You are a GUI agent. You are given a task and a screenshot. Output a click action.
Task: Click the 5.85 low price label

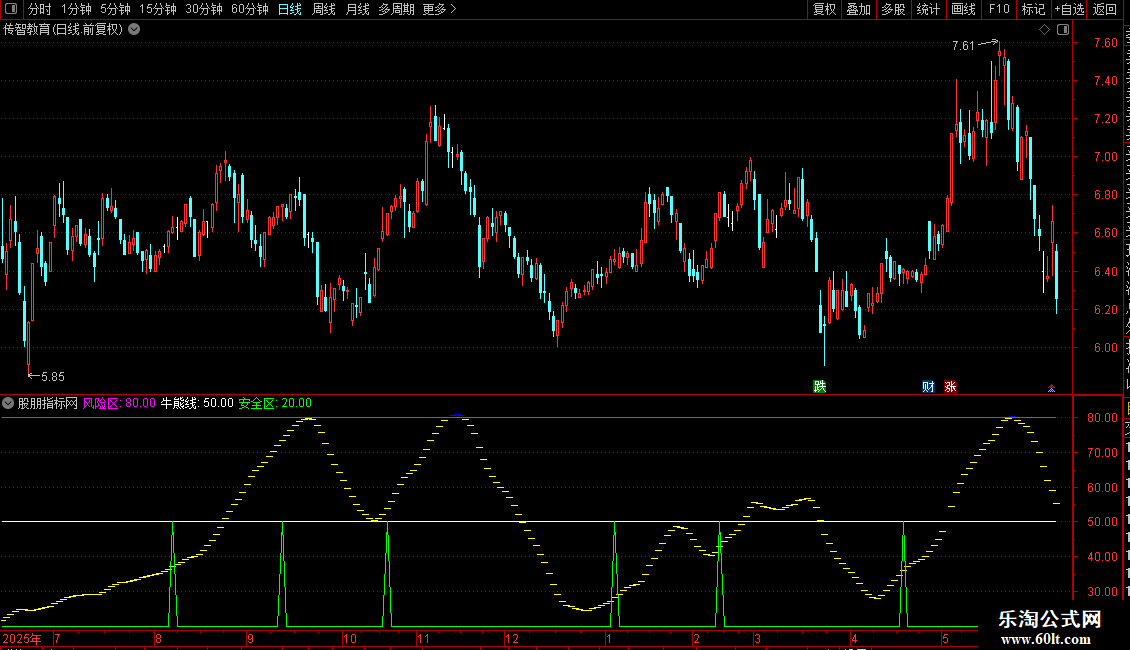tap(53, 376)
